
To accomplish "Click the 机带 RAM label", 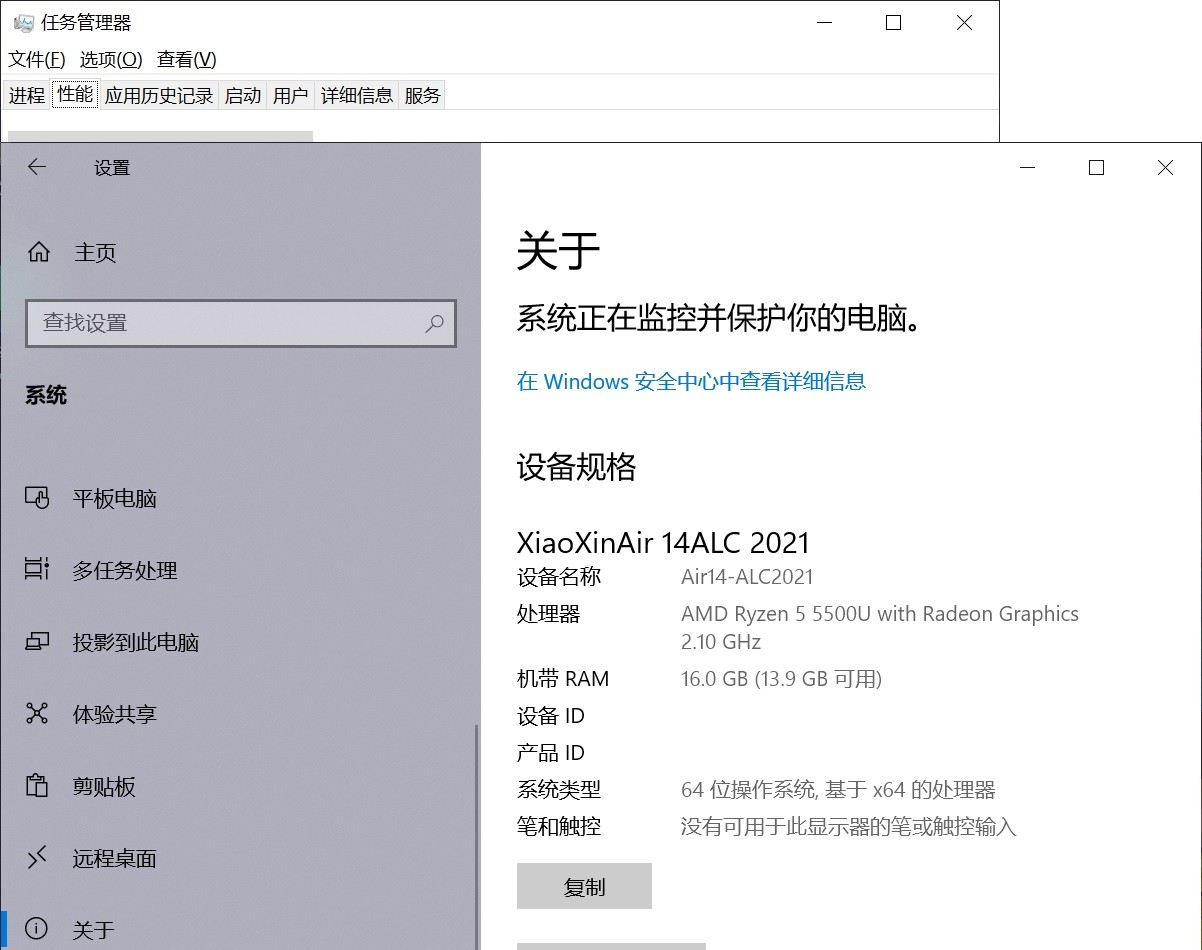I will [x=563, y=679].
